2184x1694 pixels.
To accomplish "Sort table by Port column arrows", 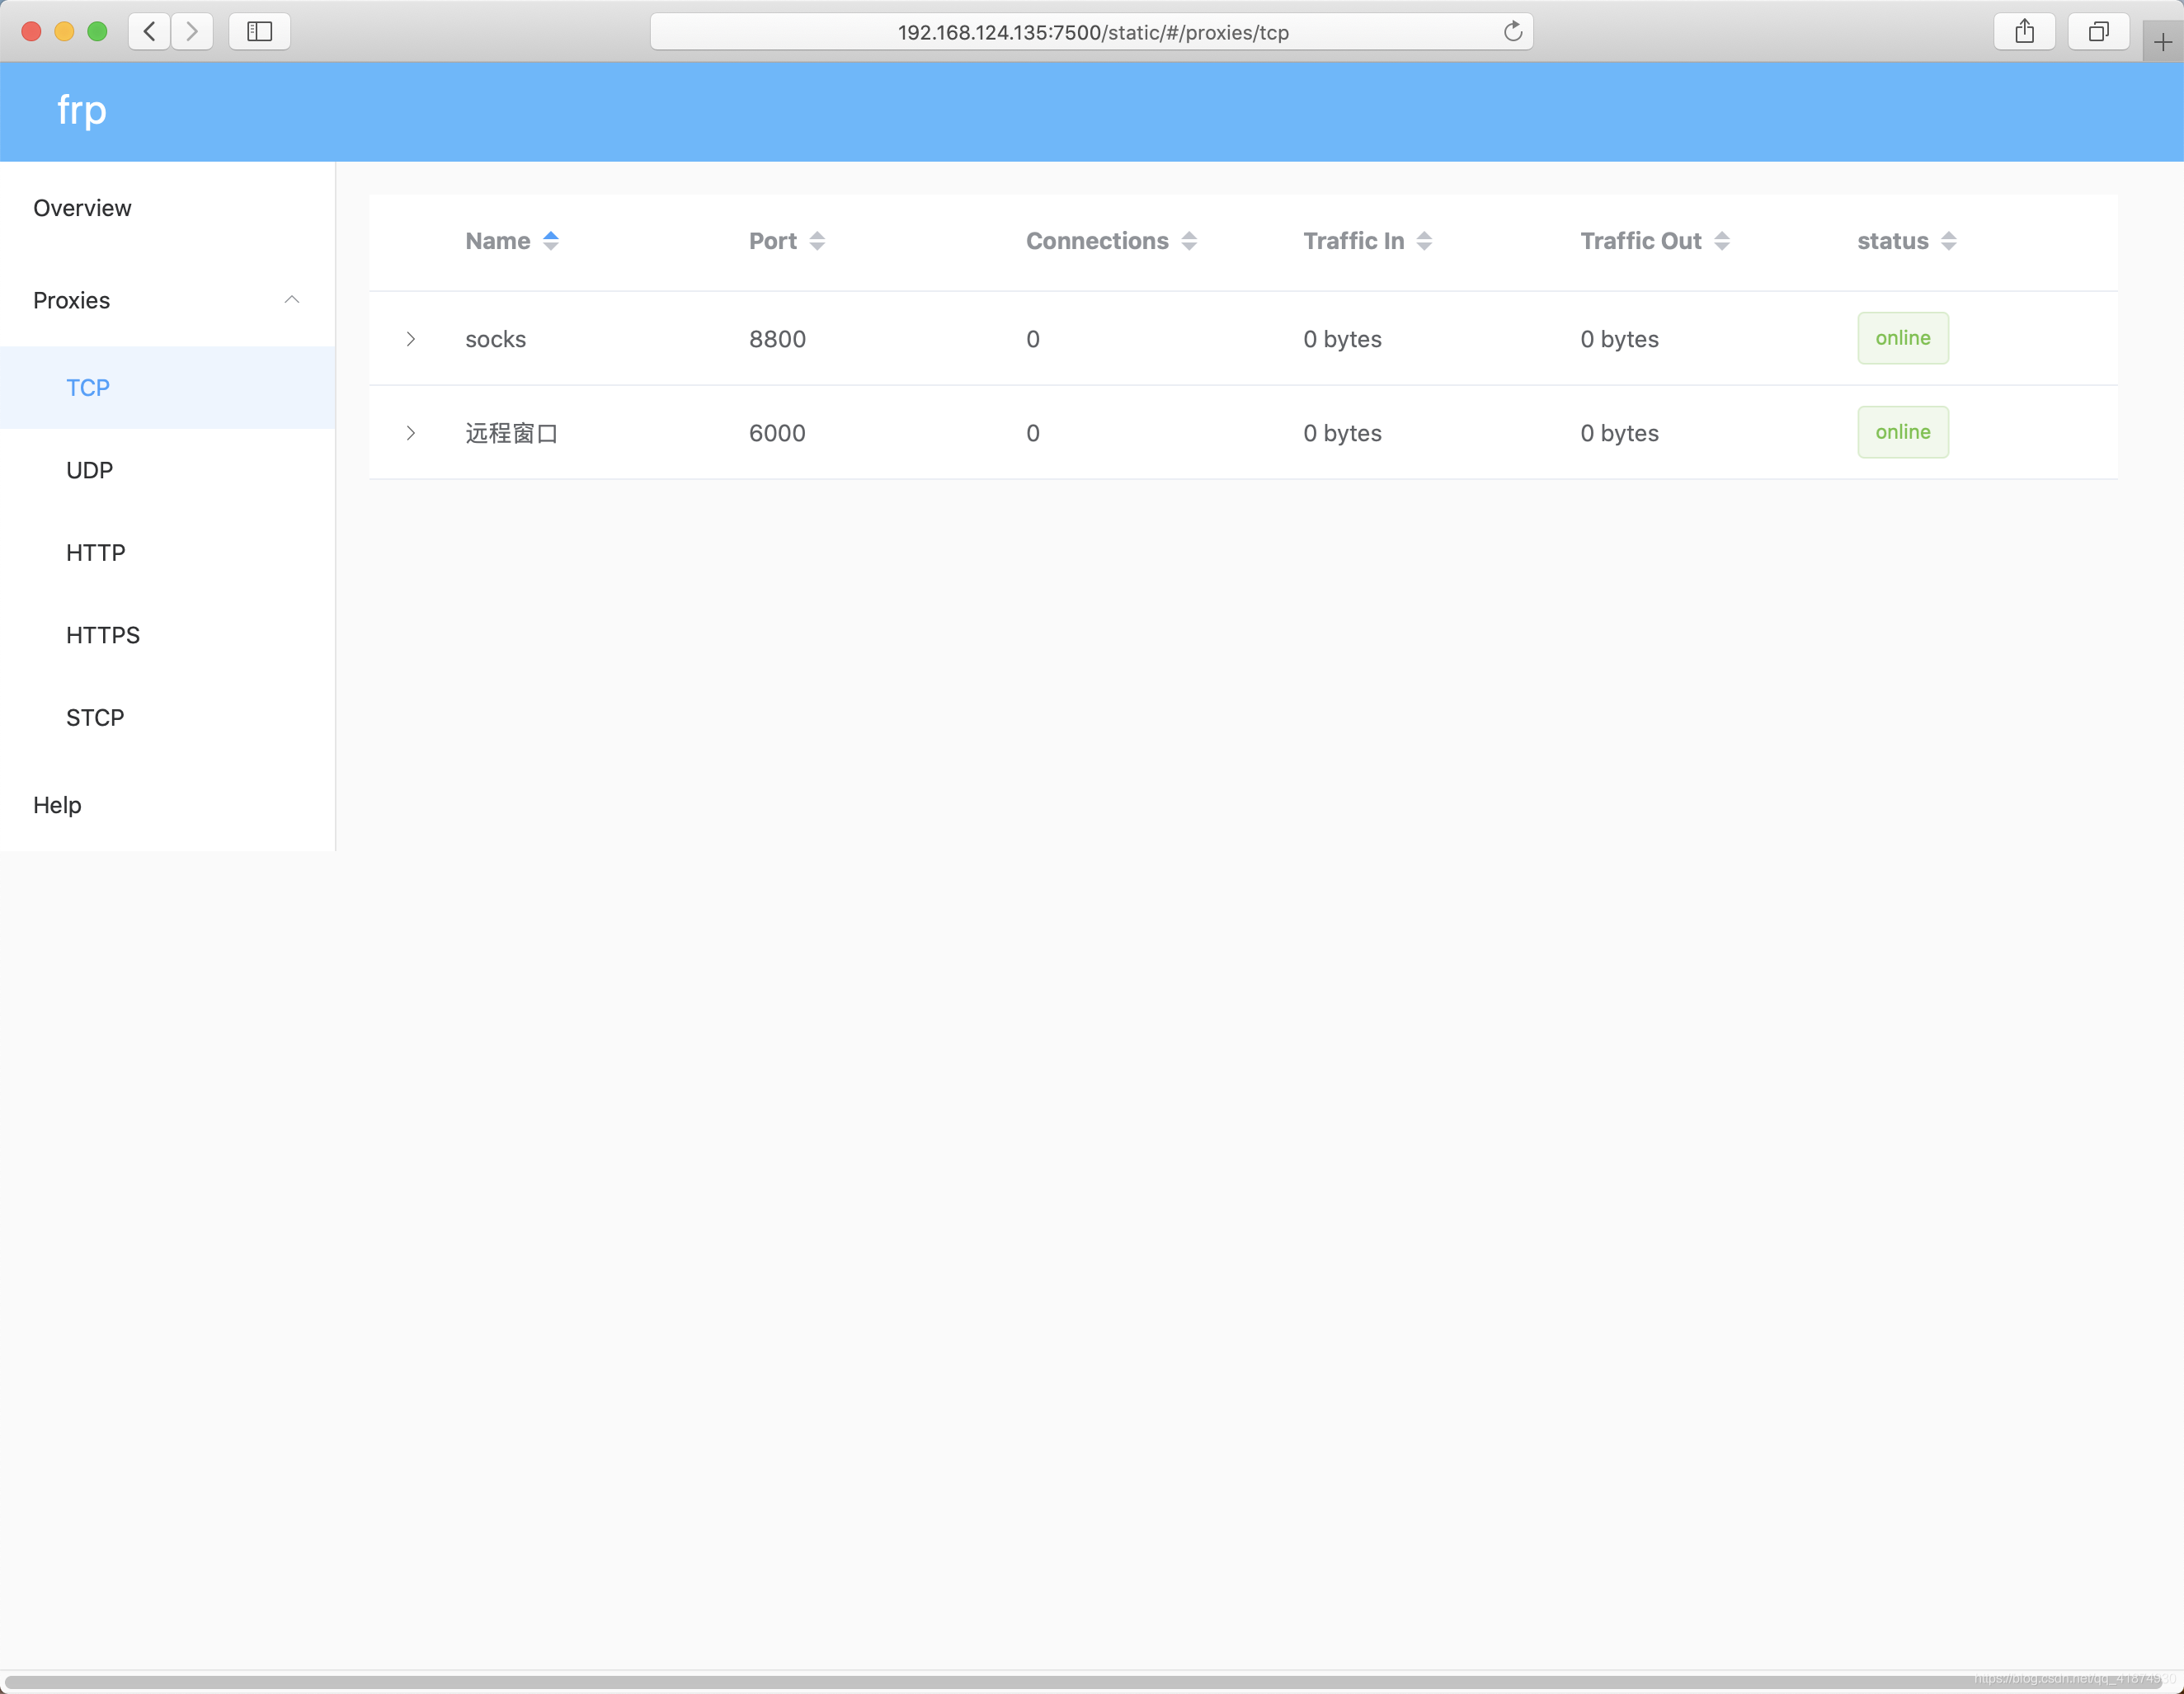I will [x=816, y=241].
